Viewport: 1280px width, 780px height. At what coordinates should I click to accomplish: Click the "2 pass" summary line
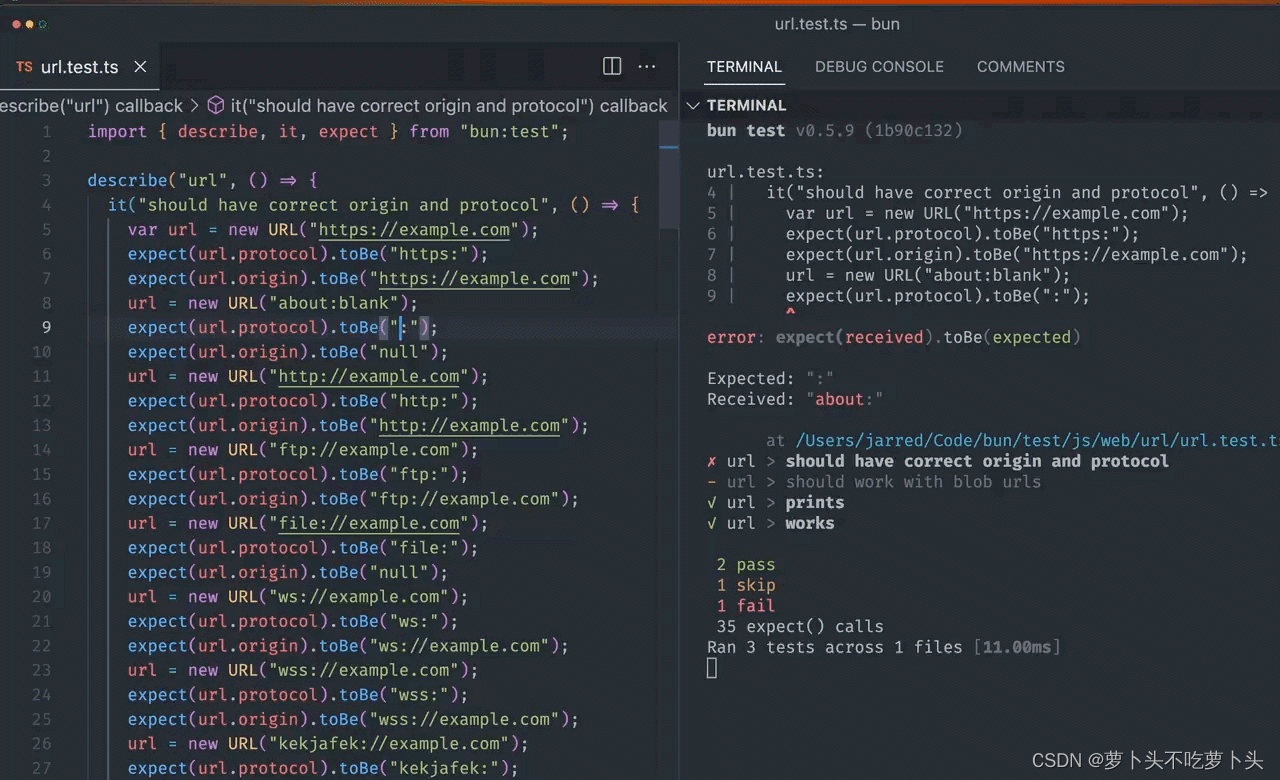click(746, 565)
